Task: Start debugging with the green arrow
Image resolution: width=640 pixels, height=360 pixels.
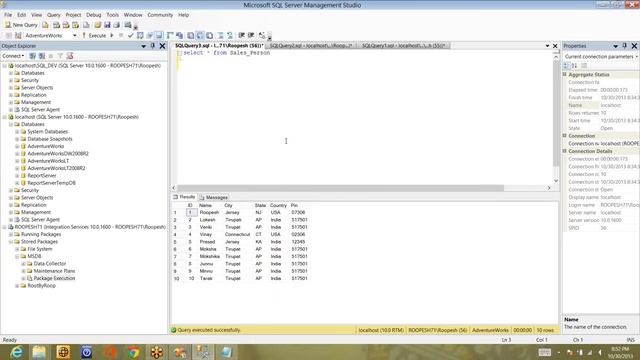Action: coord(111,36)
